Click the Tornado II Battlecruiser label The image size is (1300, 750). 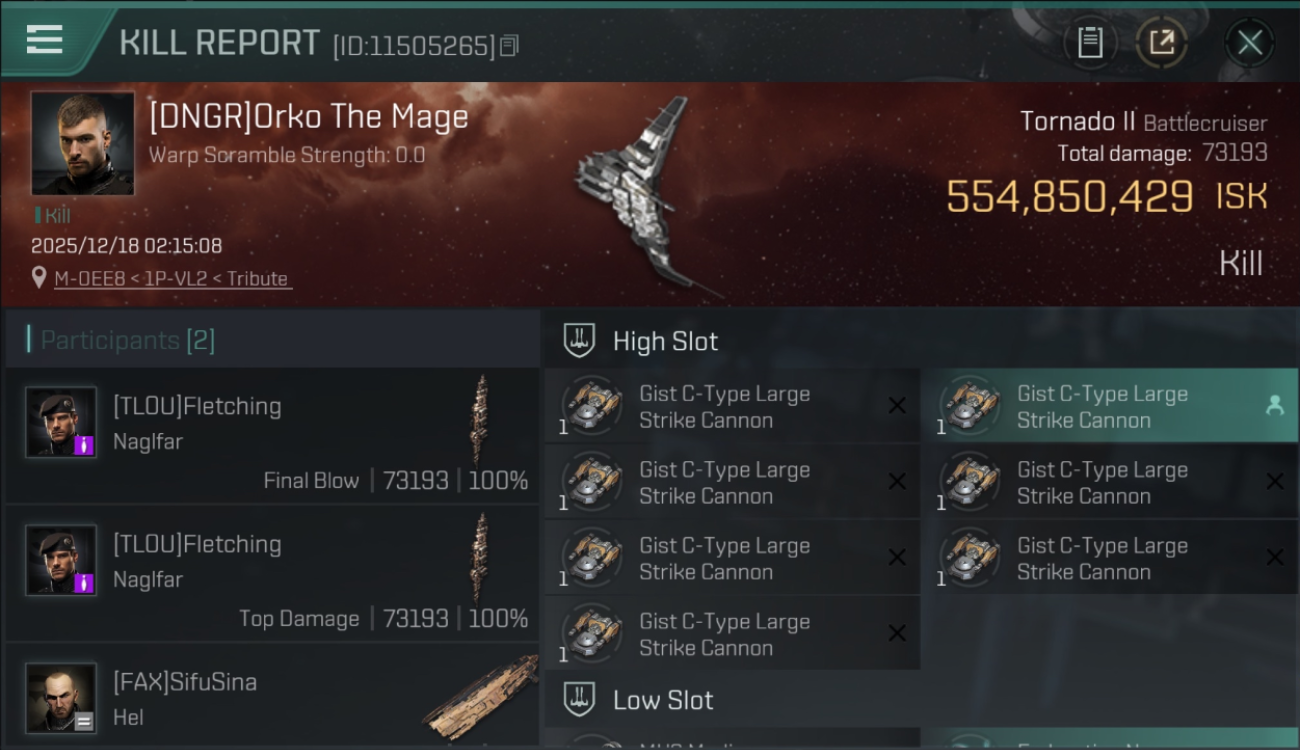[1143, 122]
